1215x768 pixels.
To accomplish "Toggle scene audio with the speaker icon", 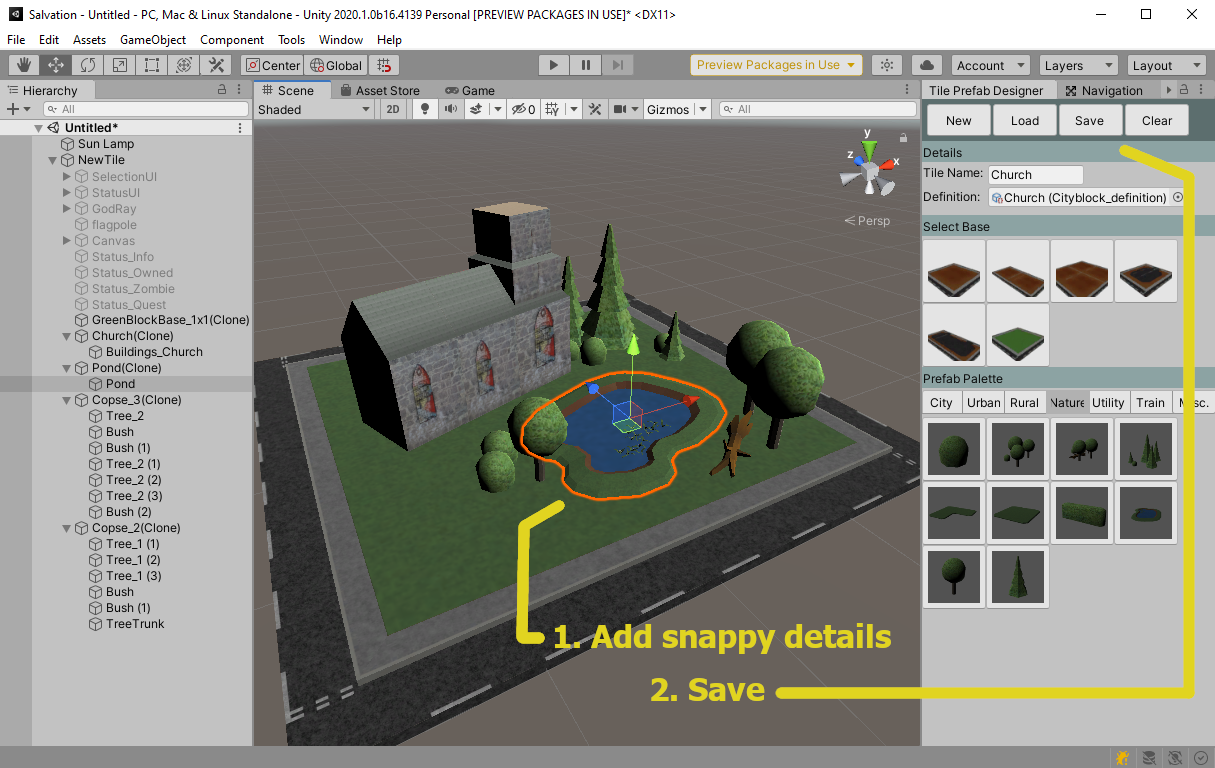I will (x=450, y=109).
